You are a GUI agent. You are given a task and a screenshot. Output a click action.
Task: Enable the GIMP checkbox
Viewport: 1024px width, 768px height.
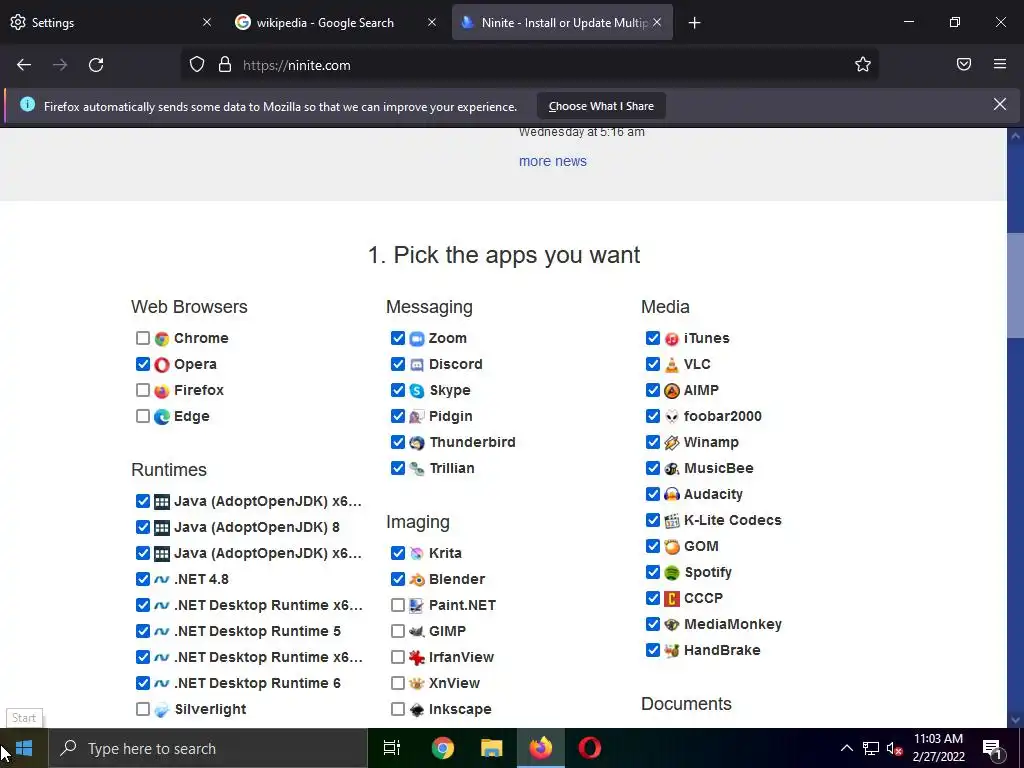398,631
